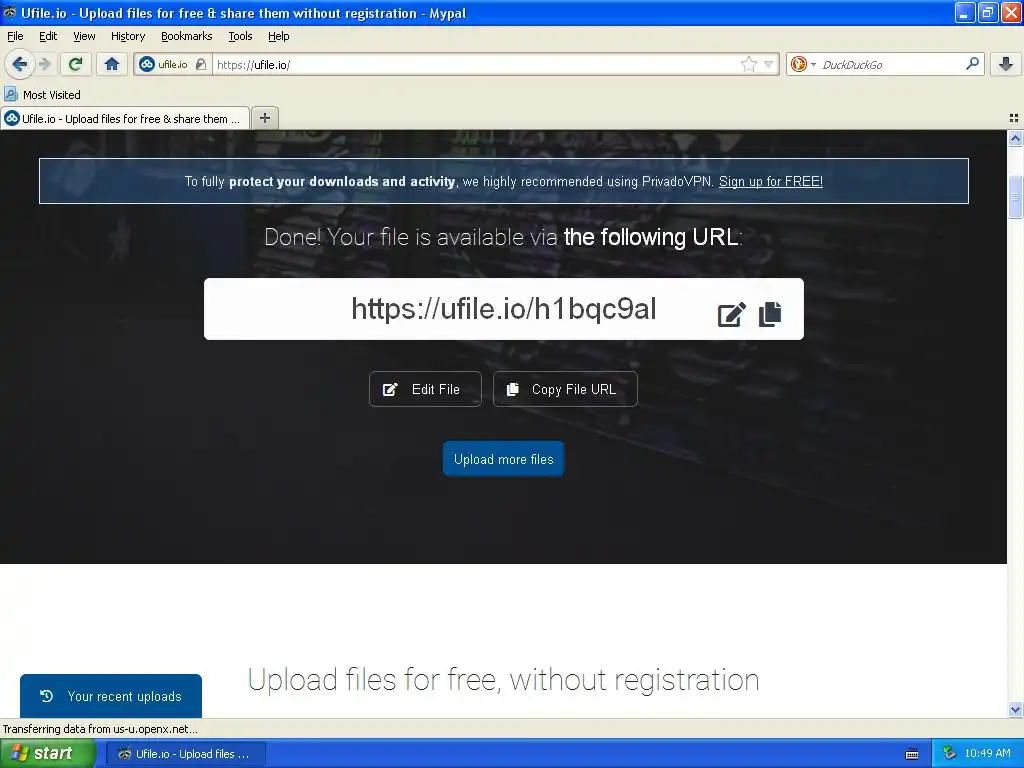Open the address bar history dropdown arrow
The height and width of the screenshot is (768, 1024).
coord(769,64)
